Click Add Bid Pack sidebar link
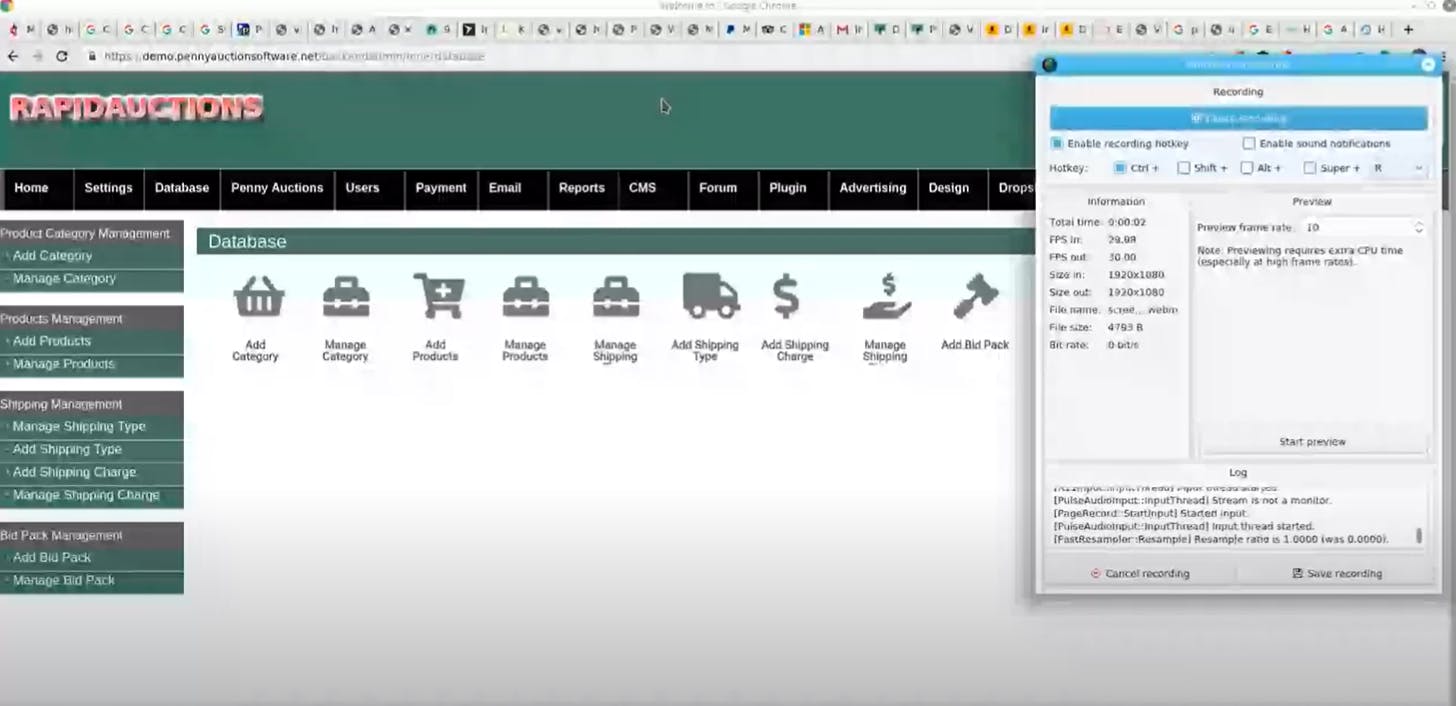 (x=52, y=558)
